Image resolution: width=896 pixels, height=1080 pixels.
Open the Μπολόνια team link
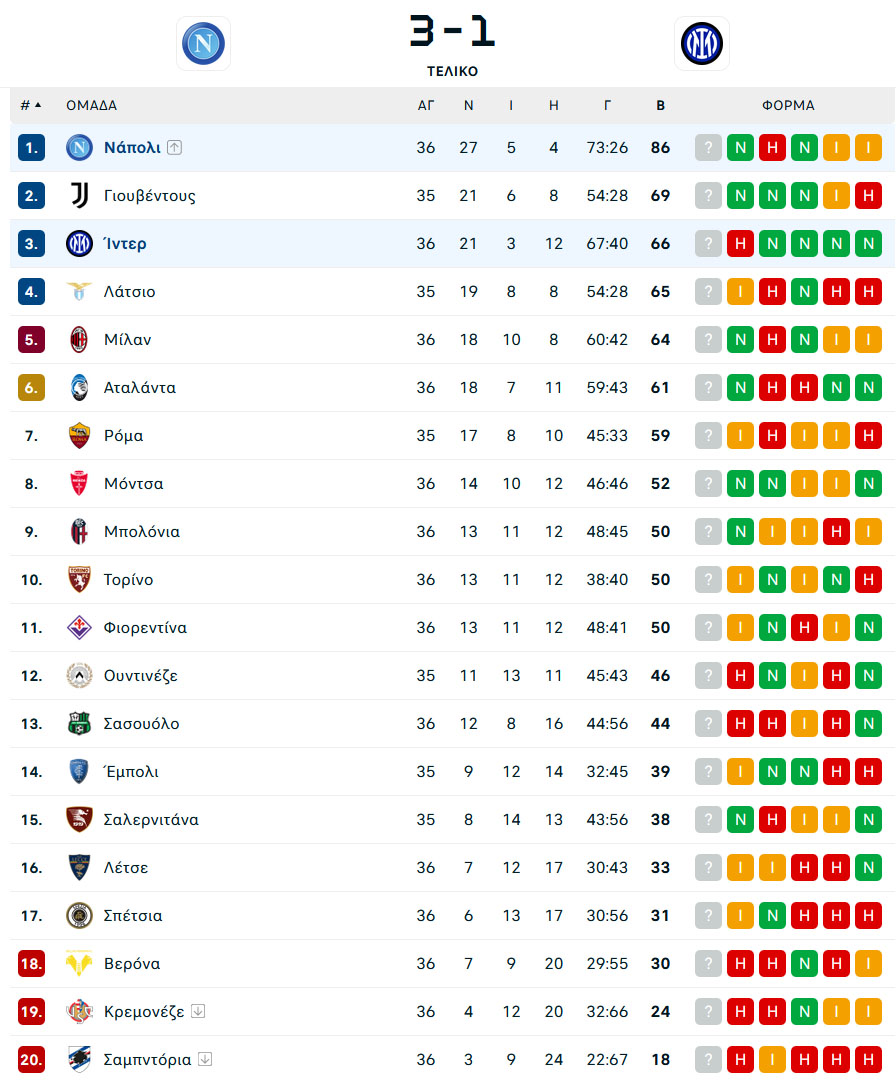[142, 532]
